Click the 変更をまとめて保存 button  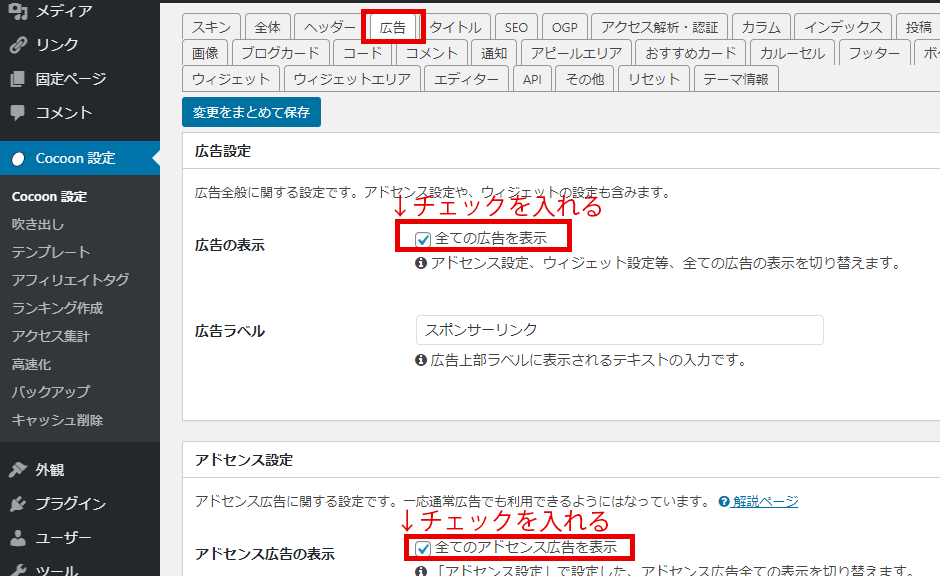tap(251, 112)
